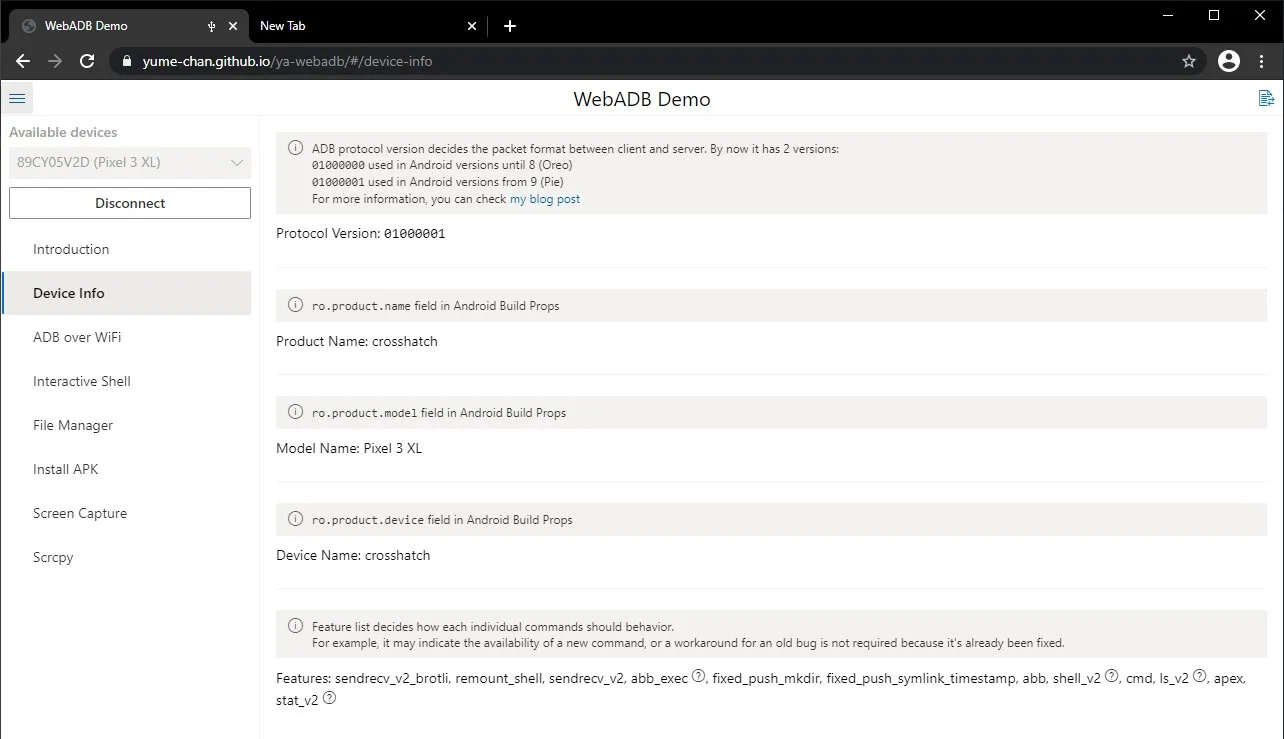Unpin the WebADB Demo tab
The image size is (1284, 739).
click(211, 25)
